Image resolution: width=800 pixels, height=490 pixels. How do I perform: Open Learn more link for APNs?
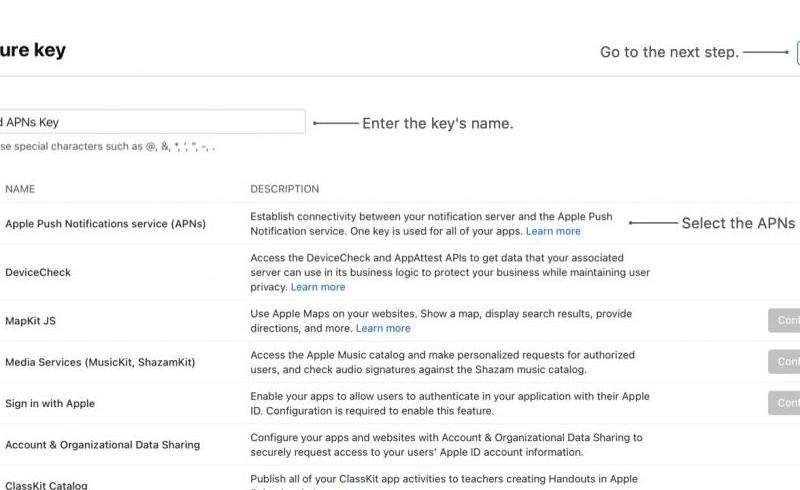point(553,231)
